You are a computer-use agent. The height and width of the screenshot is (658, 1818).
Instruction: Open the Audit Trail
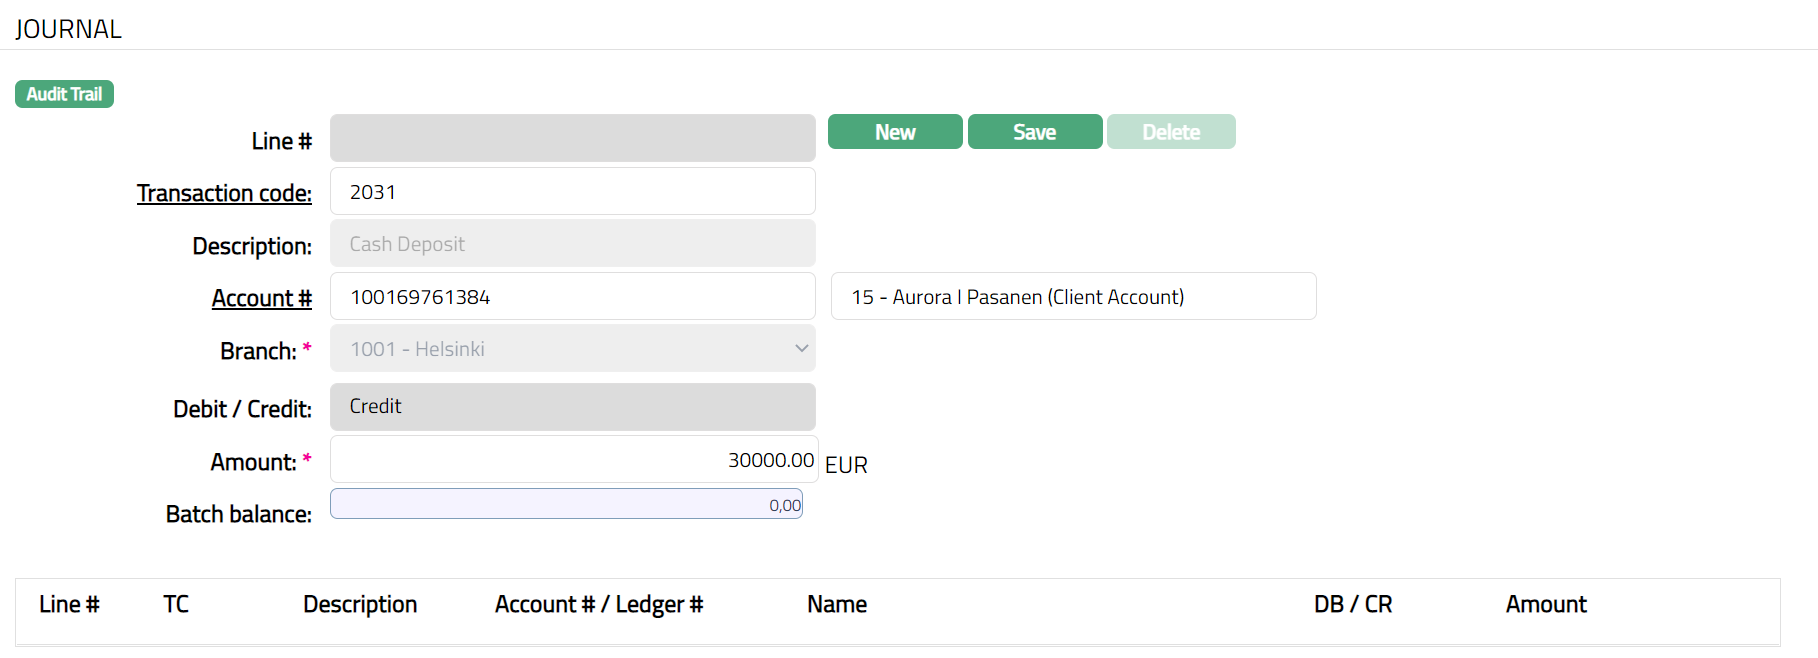(x=64, y=94)
